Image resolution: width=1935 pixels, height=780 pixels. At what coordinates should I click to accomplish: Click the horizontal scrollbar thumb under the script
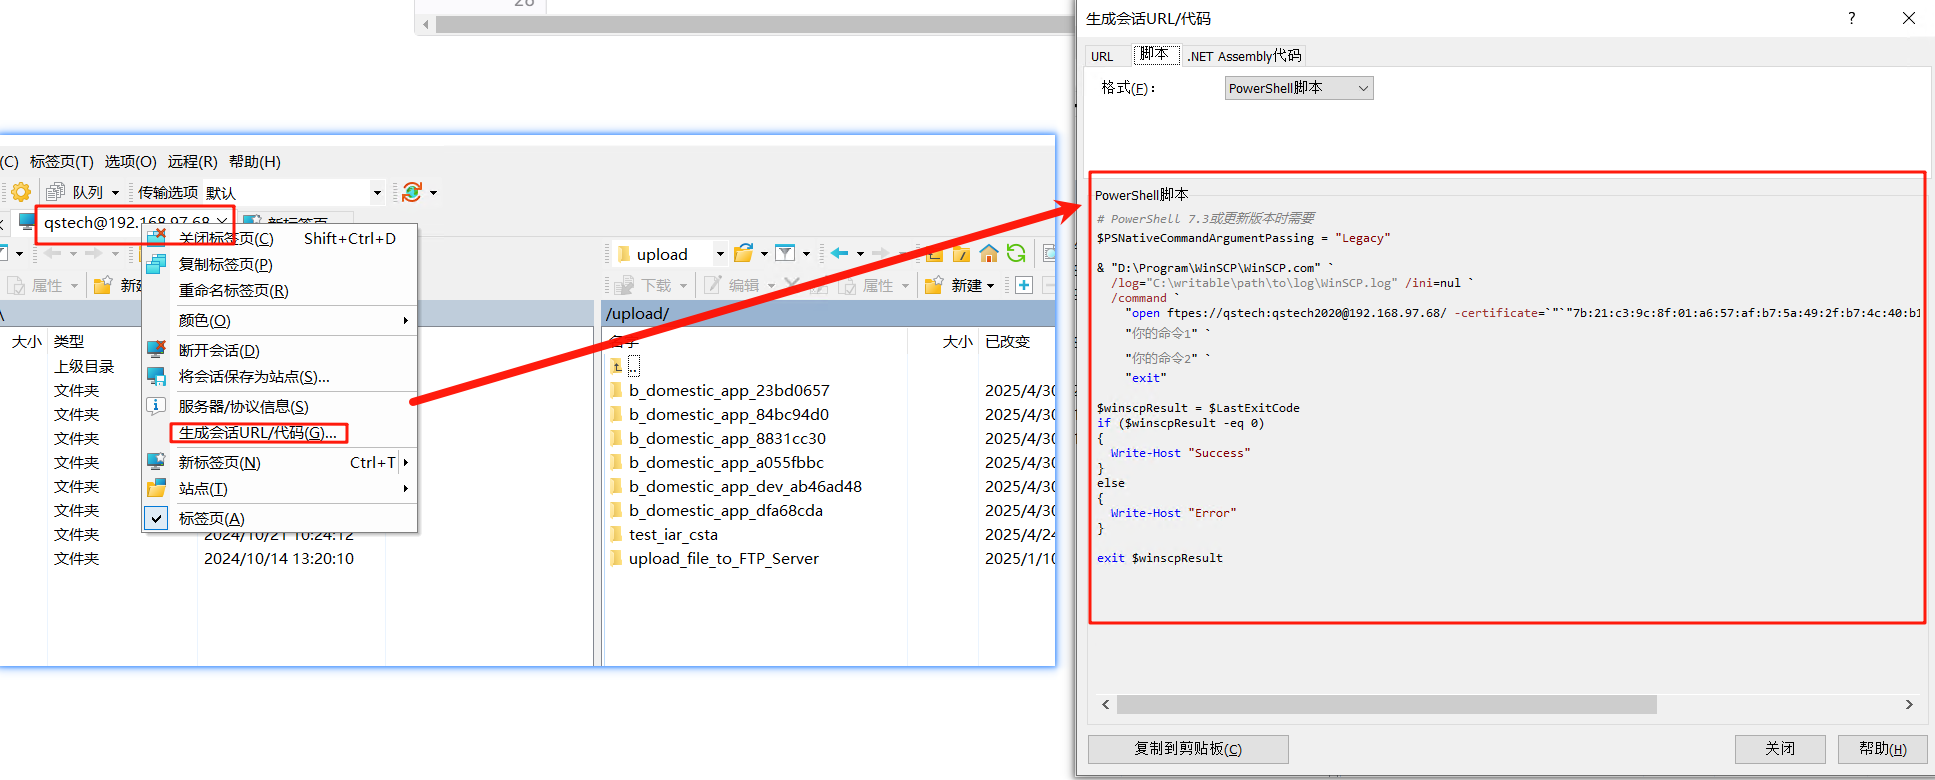click(1386, 705)
